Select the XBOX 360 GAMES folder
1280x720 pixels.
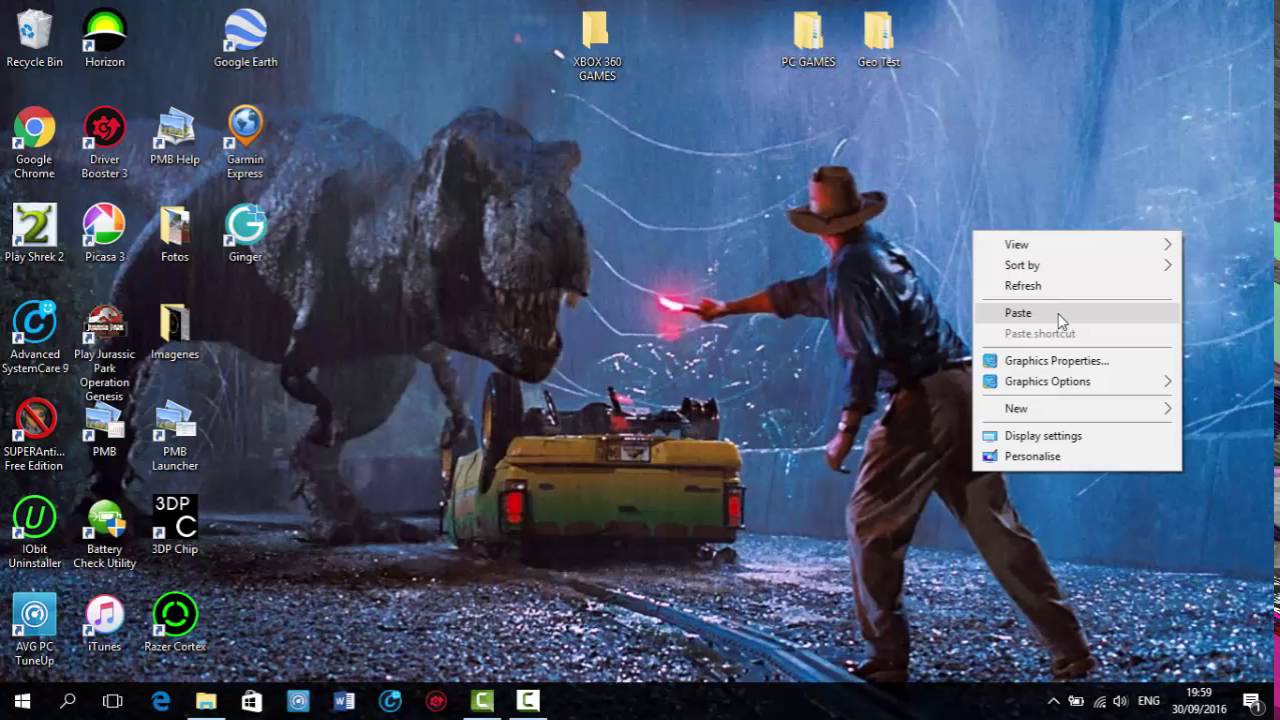[x=597, y=45]
